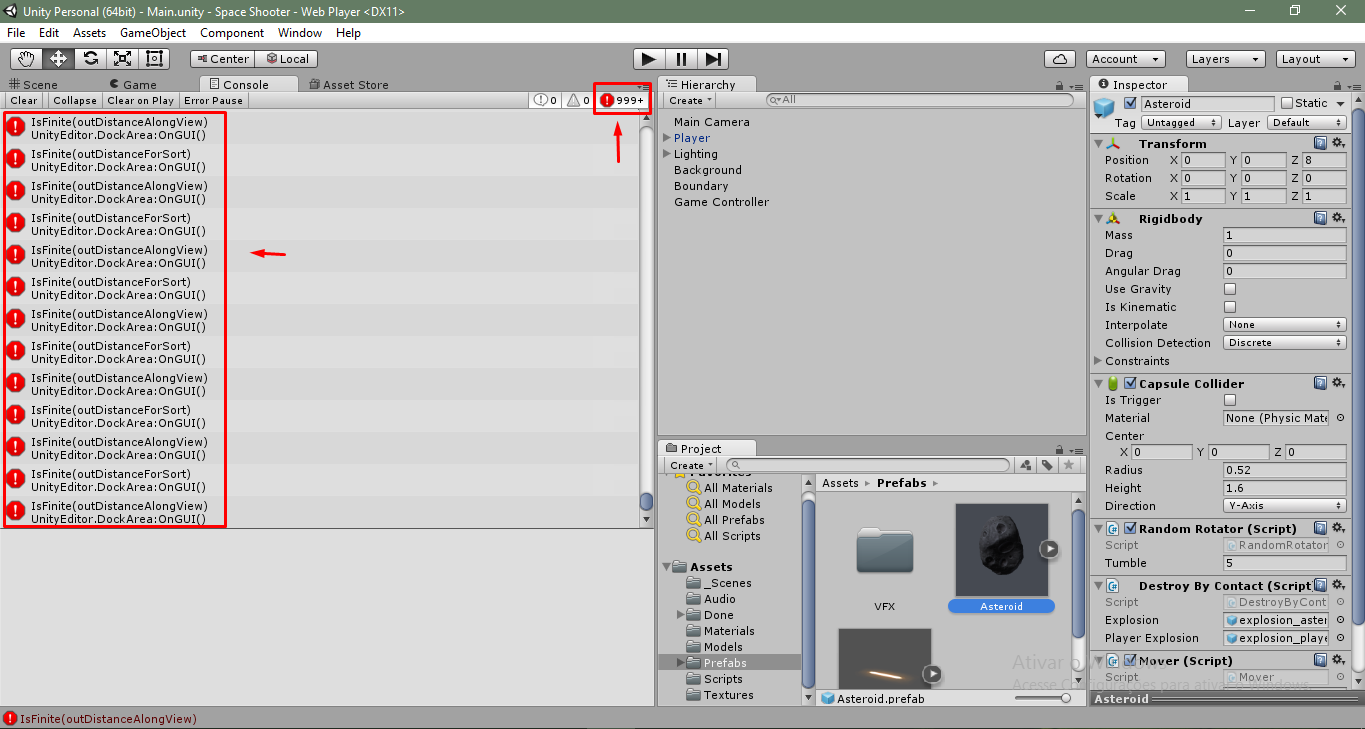The height and width of the screenshot is (729, 1365).
Task: Toggle Clear on Play button
Action: [140, 100]
